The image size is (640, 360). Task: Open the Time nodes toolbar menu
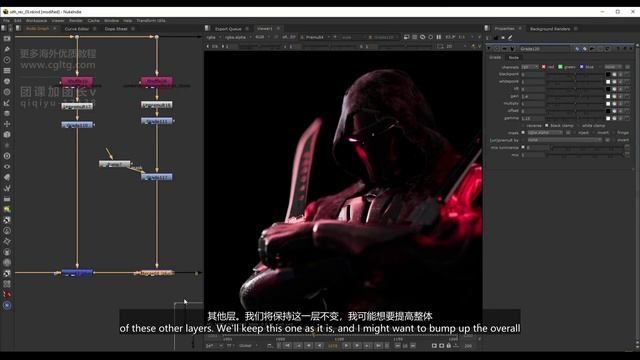coord(7,60)
